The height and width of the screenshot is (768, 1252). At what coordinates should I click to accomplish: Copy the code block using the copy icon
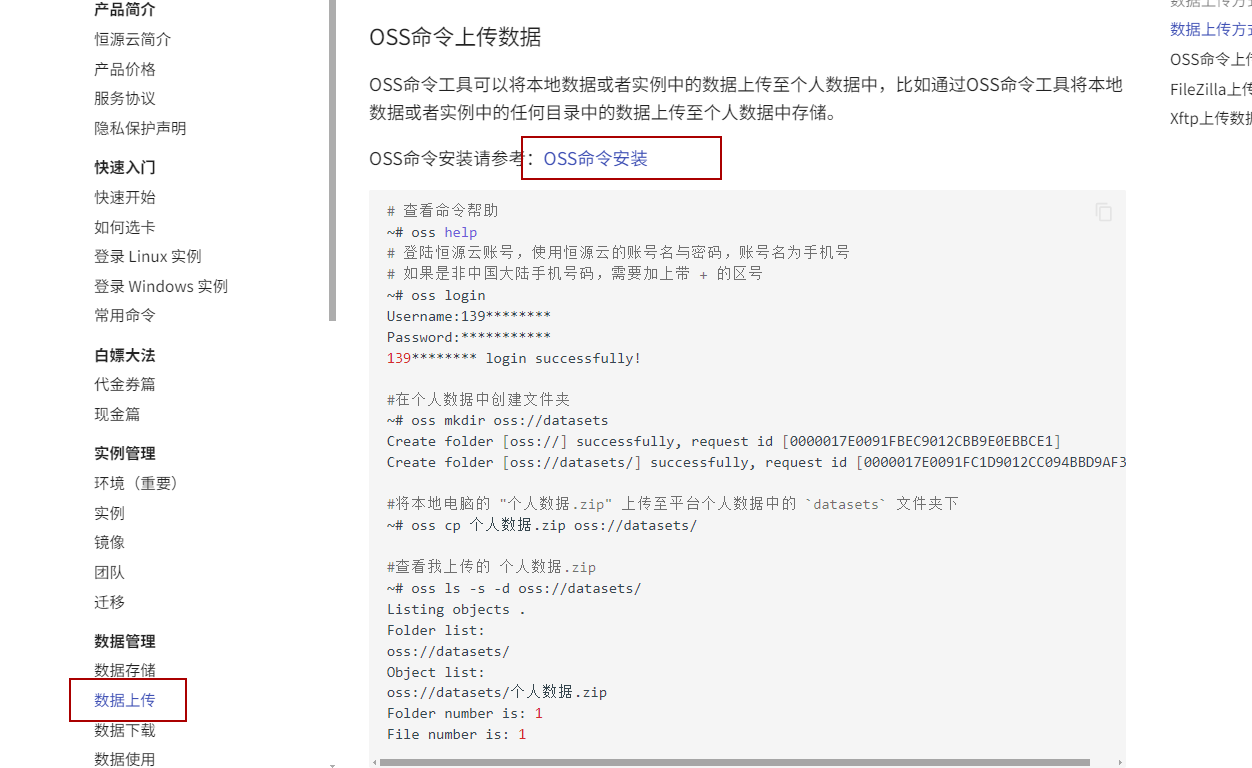[x=1103, y=212]
